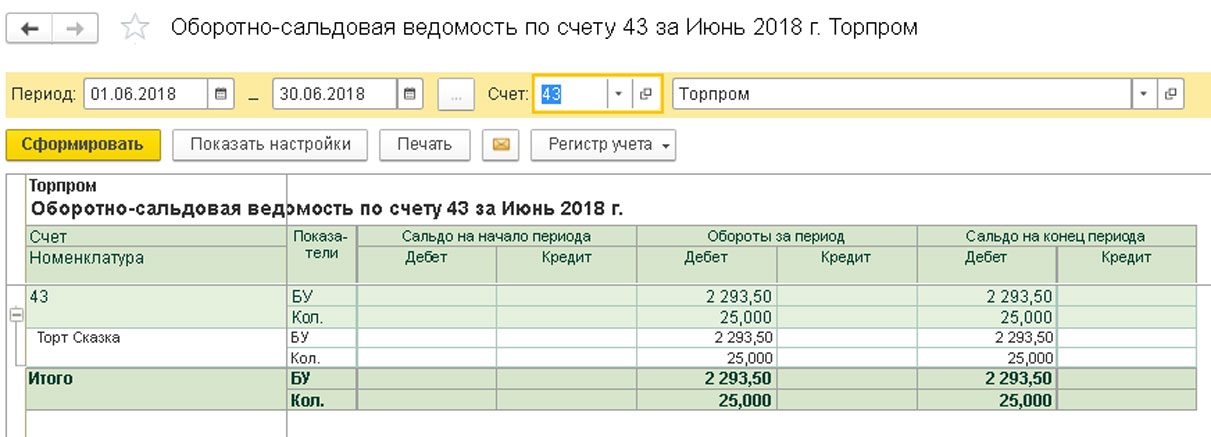Open account 43 form via open icon
The width and height of the screenshot is (1211, 437).
(646, 94)
